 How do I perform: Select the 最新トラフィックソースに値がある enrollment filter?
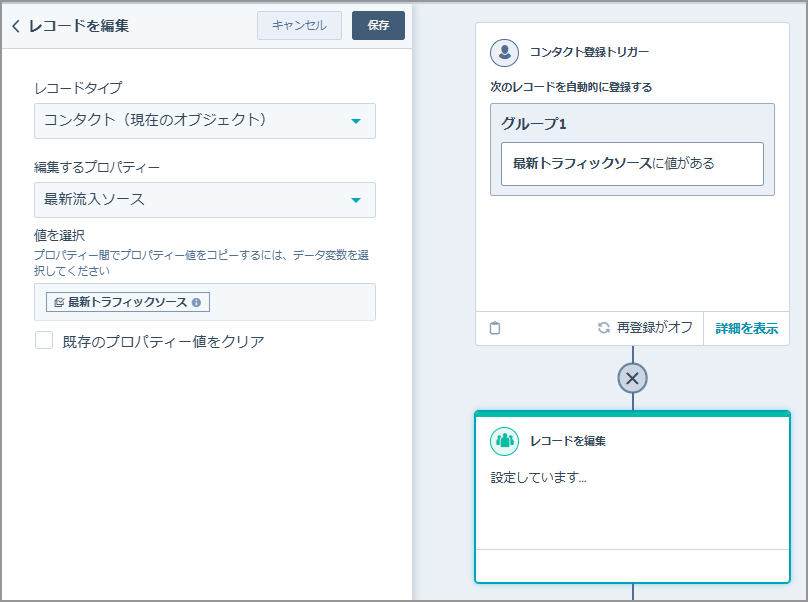[631, 165]
